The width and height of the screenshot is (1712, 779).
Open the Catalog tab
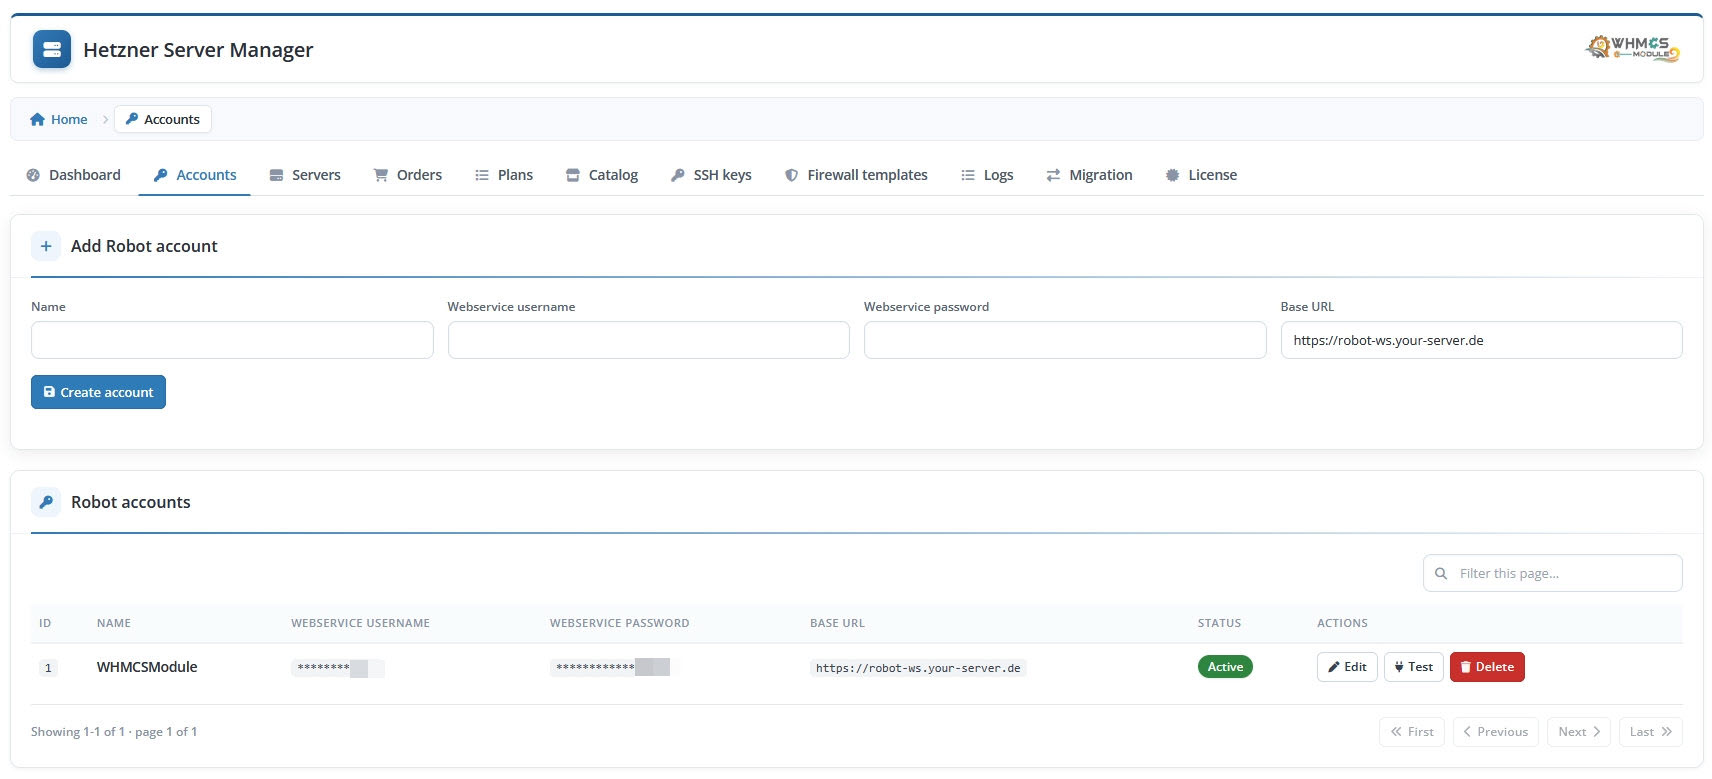(x=602, y=175)
